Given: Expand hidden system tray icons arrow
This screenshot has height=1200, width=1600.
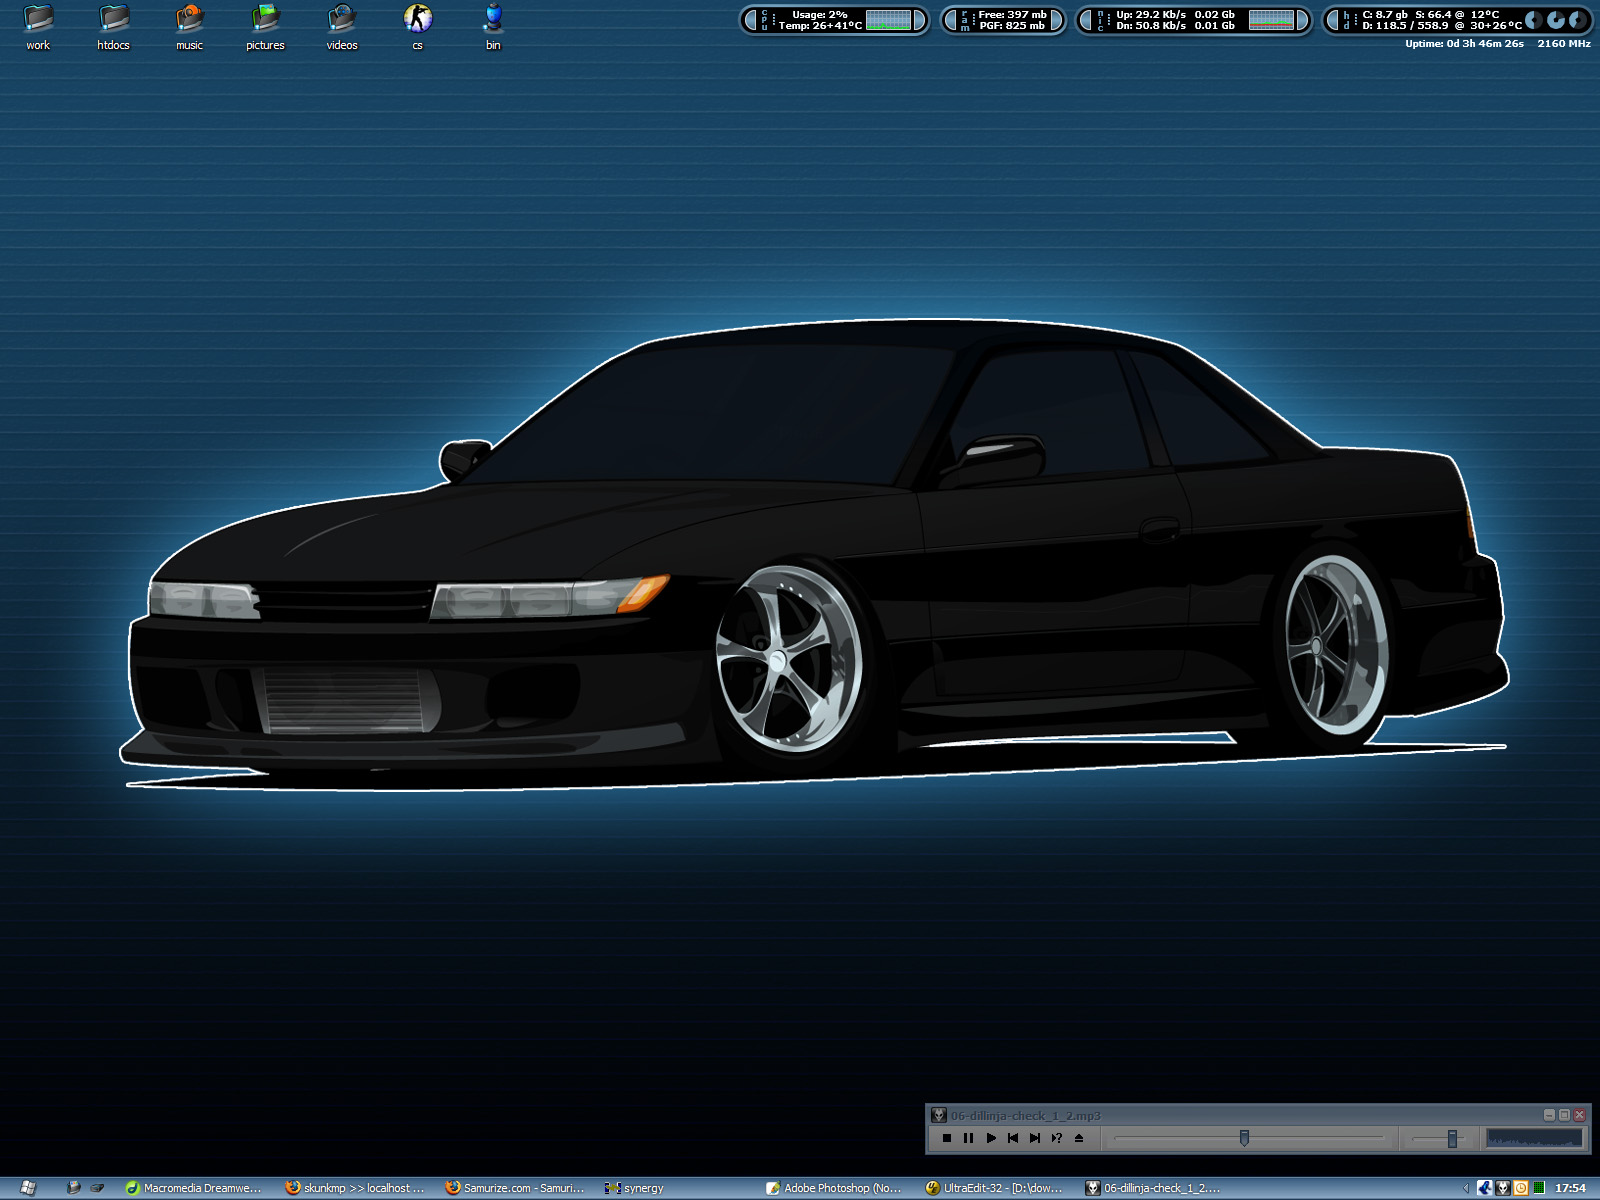Looking at the screenshot, I should pyautogui.click(x=1466, y=1188).
